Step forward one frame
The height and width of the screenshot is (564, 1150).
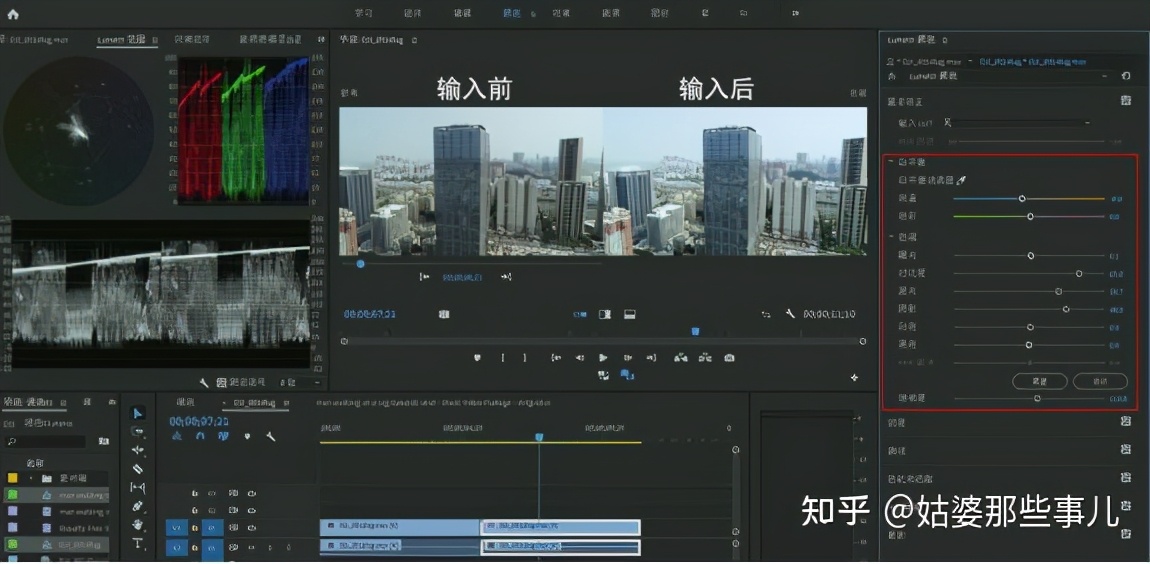(x=628, y=358)
